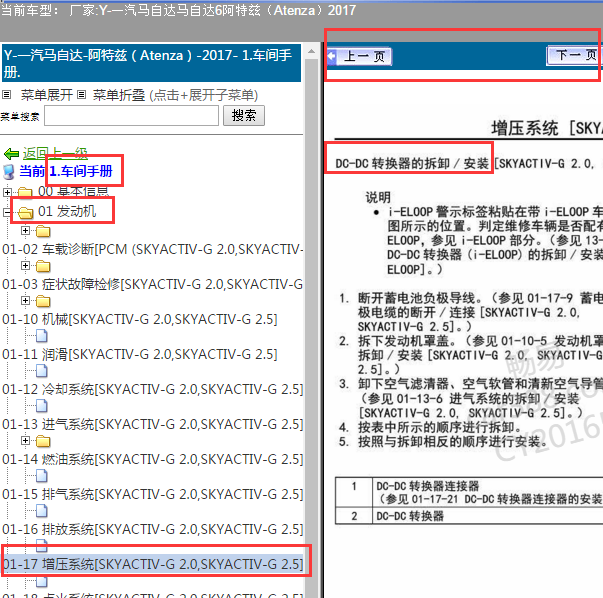The width and height of the screenshot is (603, 598).
Task: Click folder icon above 01-10 机械
Action: (x=43, y=301)
